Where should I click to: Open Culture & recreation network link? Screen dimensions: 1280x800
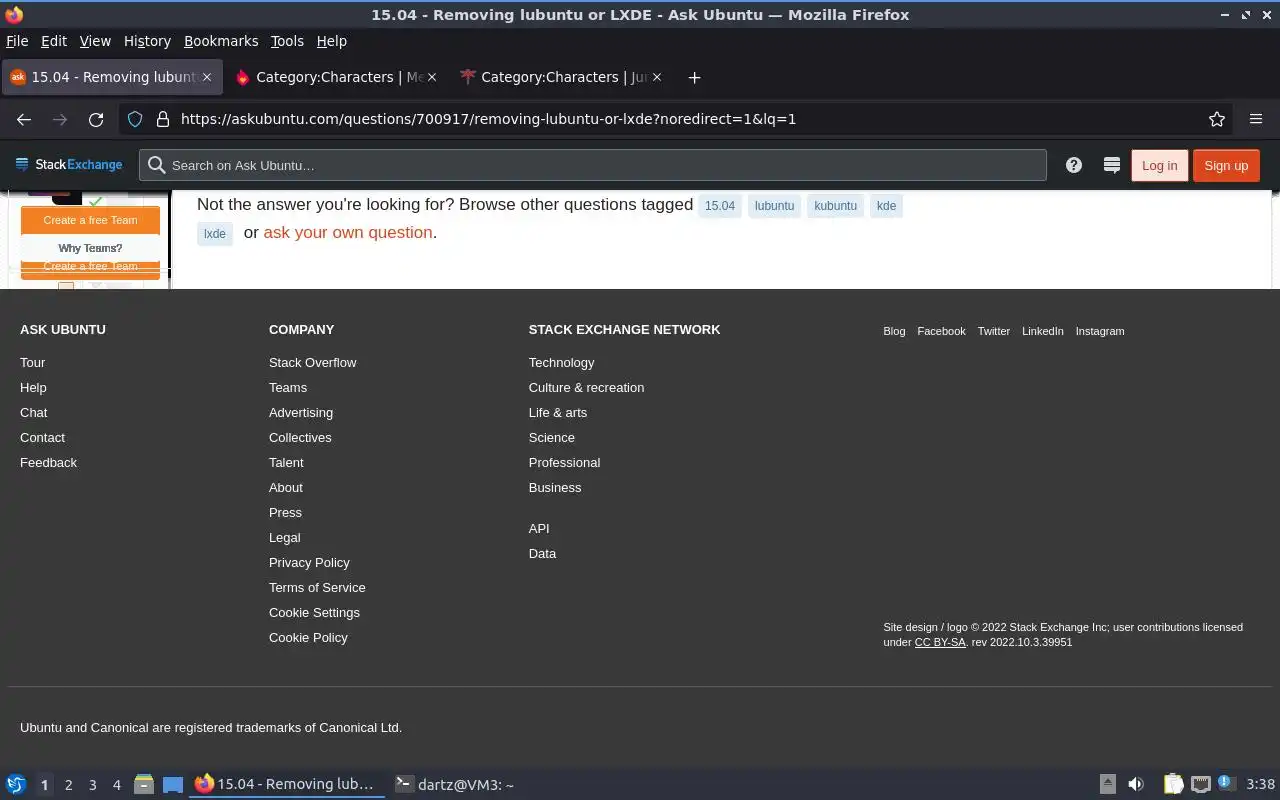(x=586, y=387)
